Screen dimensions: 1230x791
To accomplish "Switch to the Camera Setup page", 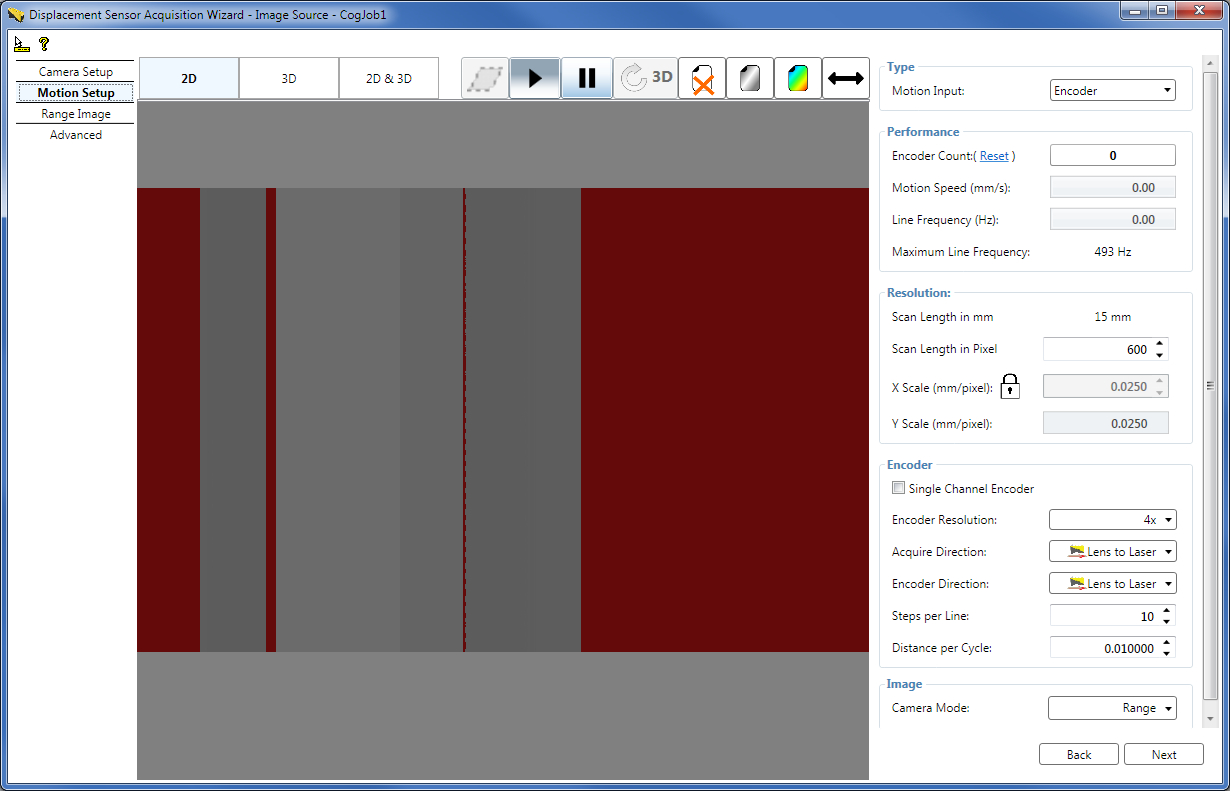I will [75, 72].
